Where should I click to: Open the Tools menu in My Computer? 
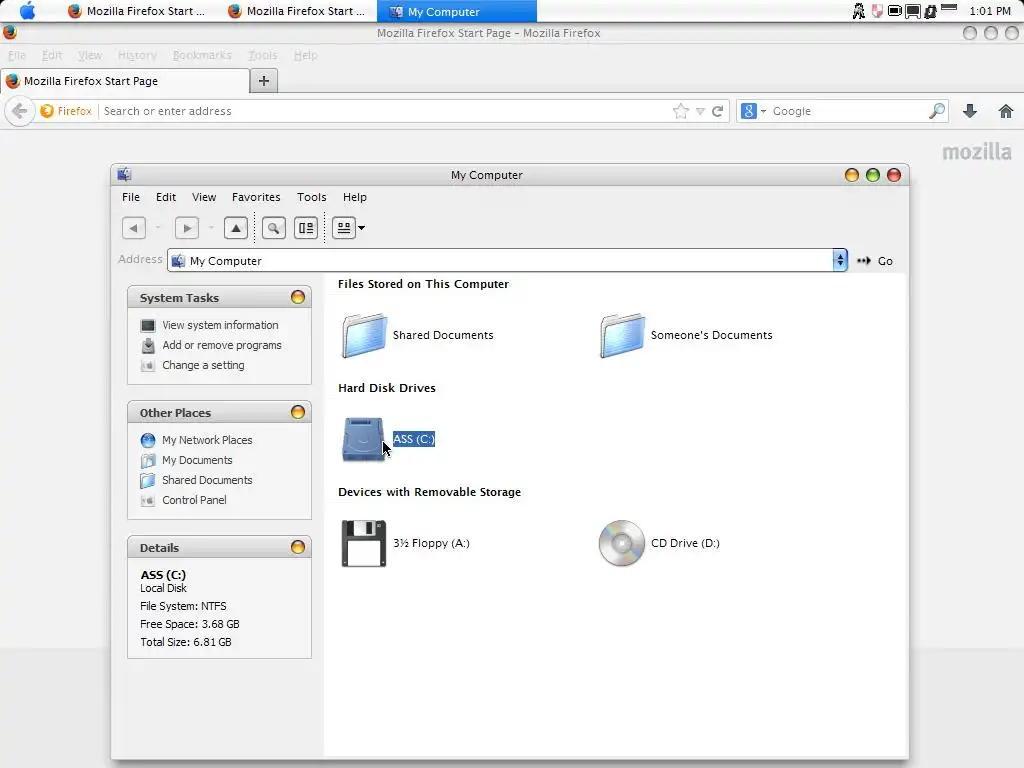click(312, 197)
